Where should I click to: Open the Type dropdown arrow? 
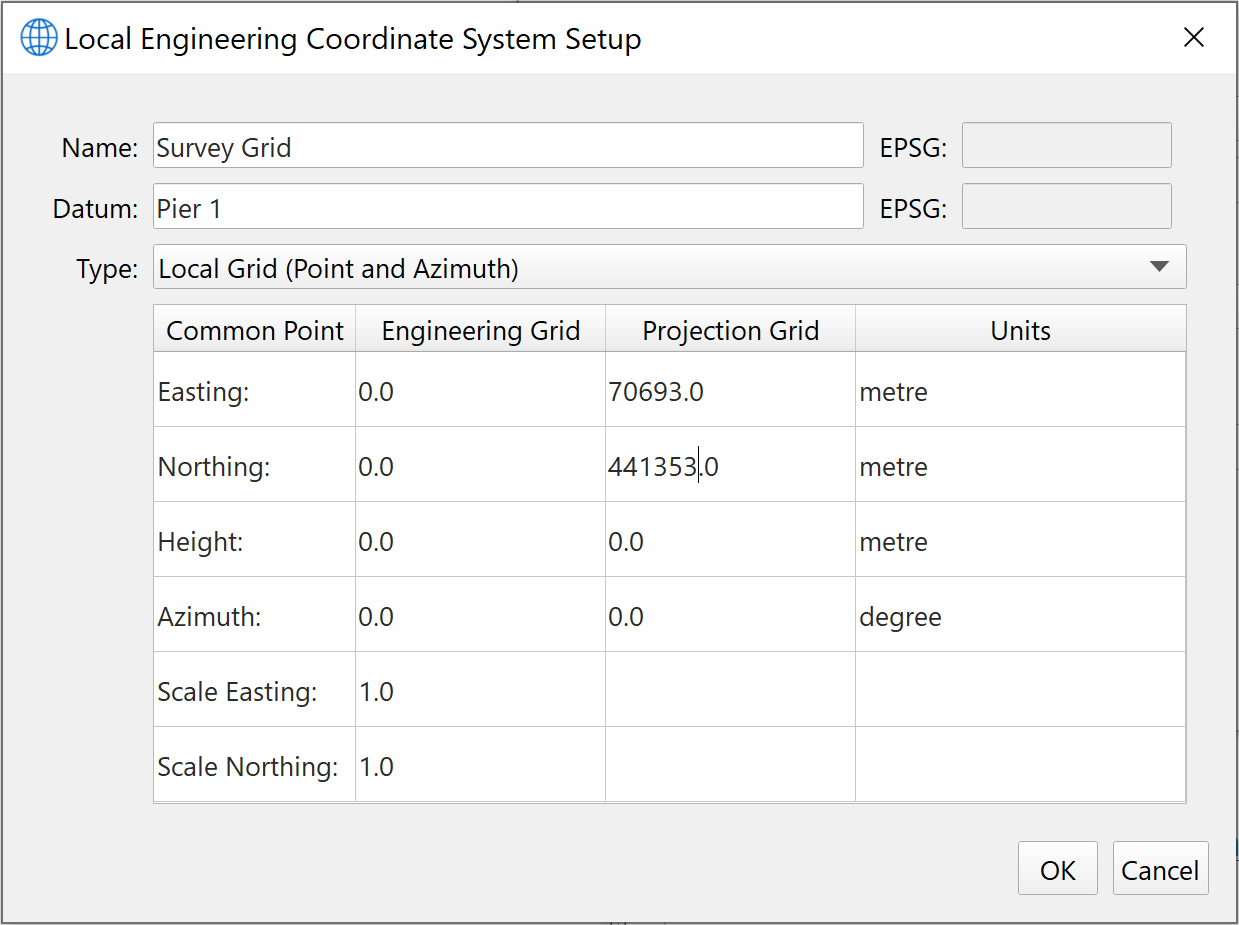click(1159, 267)
